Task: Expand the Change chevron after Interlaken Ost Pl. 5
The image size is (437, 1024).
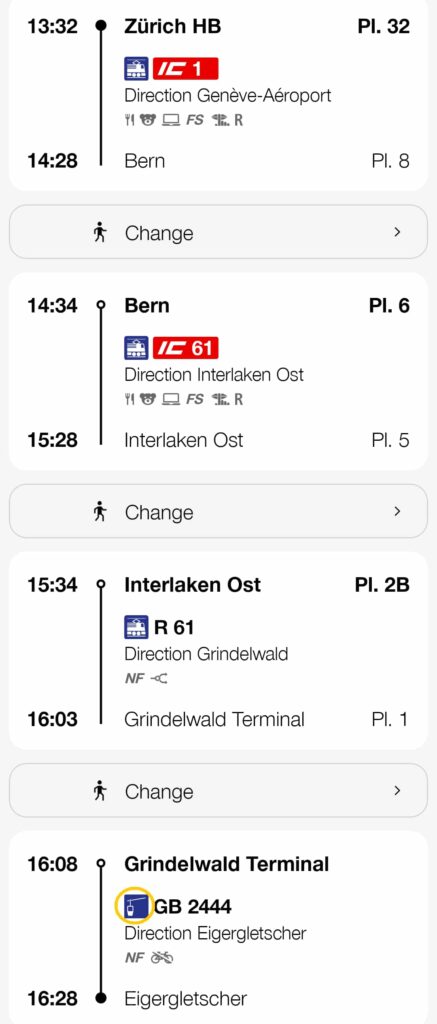Action: 397,511
